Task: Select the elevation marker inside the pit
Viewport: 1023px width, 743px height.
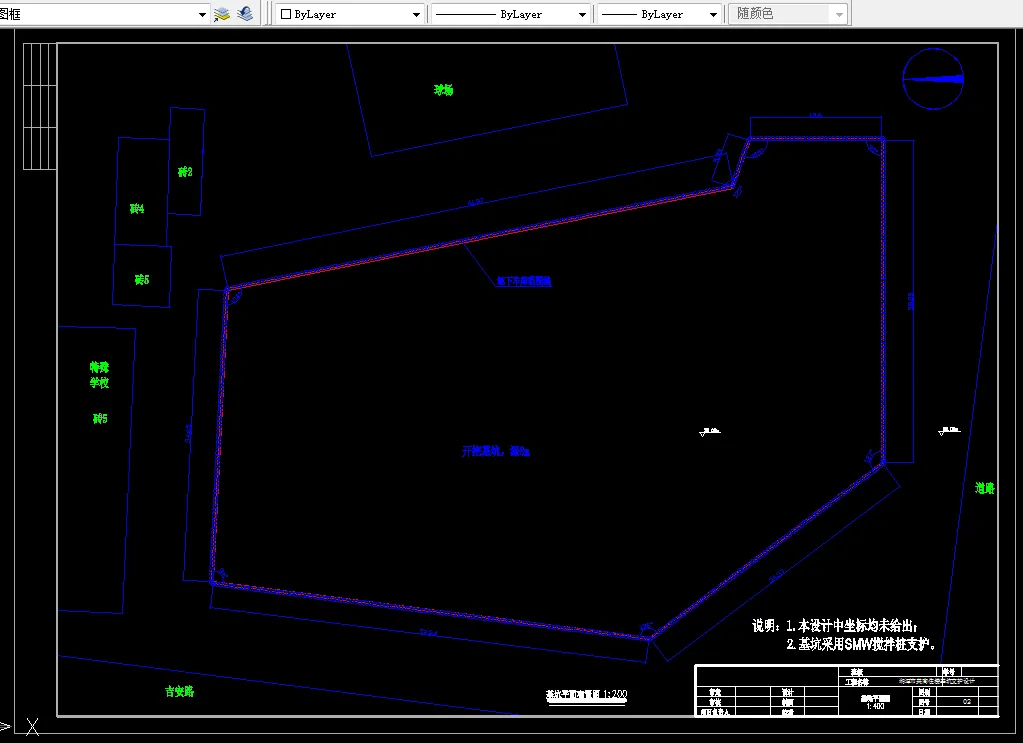Action: pos(709,431)
